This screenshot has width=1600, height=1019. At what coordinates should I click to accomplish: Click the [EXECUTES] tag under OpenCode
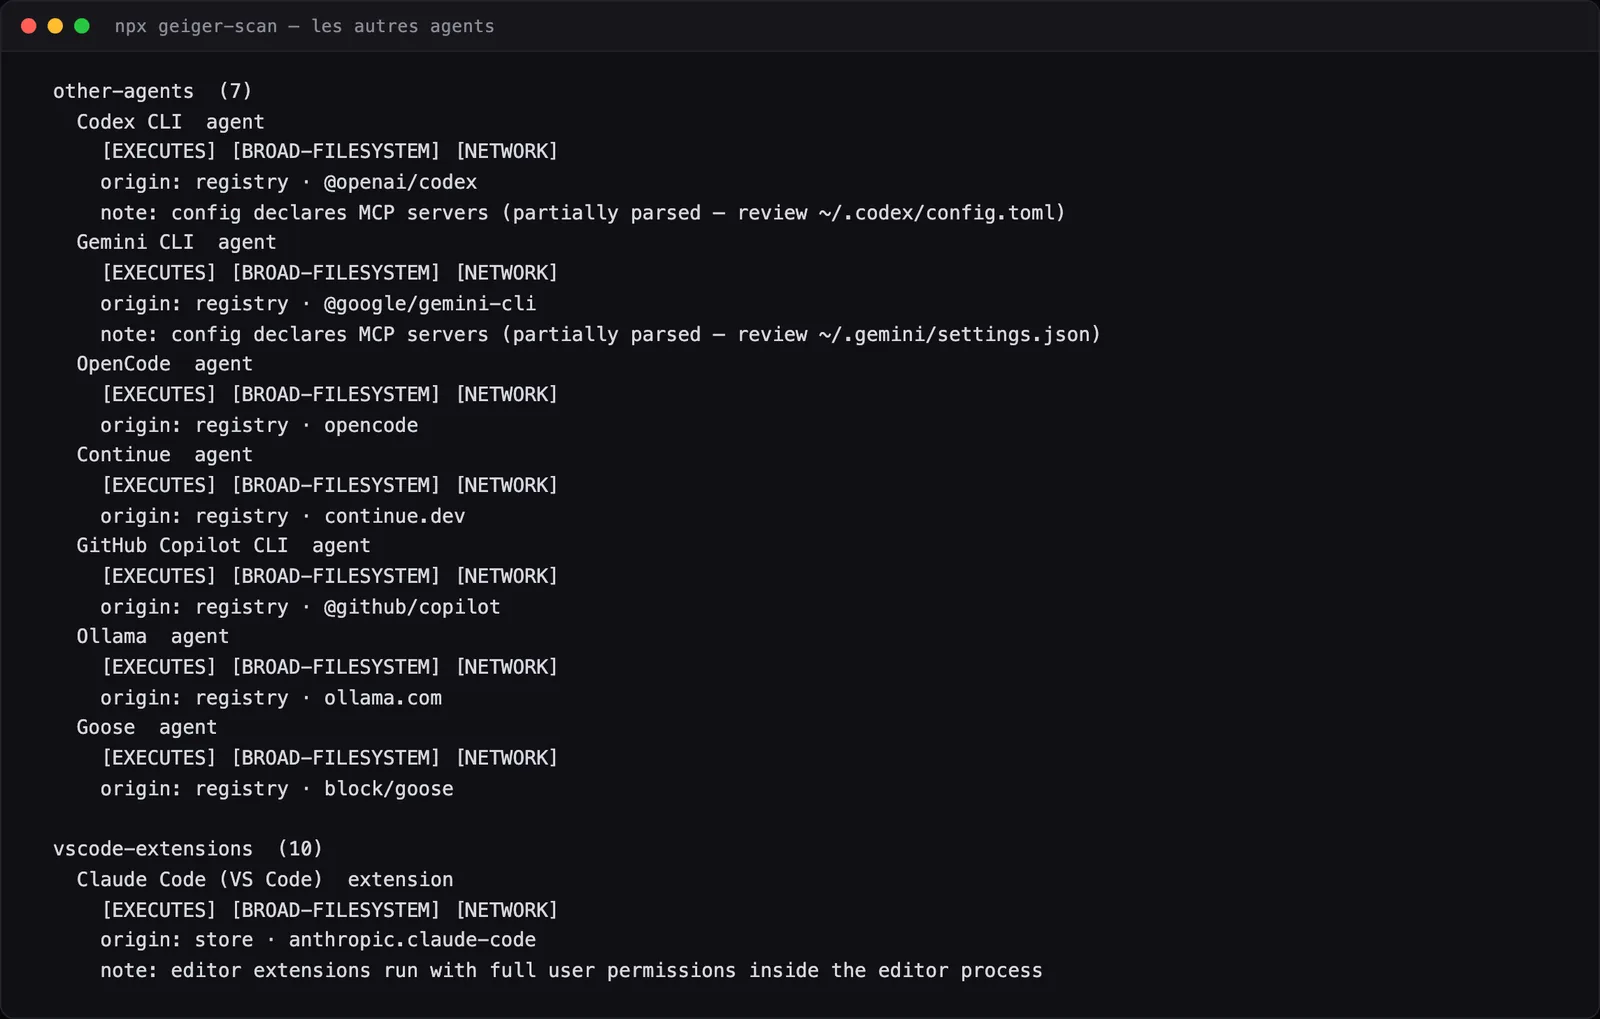tap(159, 395)
